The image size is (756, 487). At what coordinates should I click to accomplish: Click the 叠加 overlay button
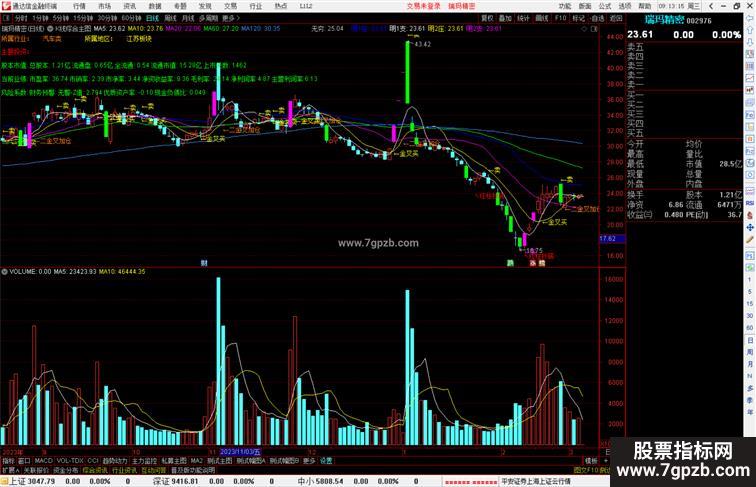pos(505,18)
